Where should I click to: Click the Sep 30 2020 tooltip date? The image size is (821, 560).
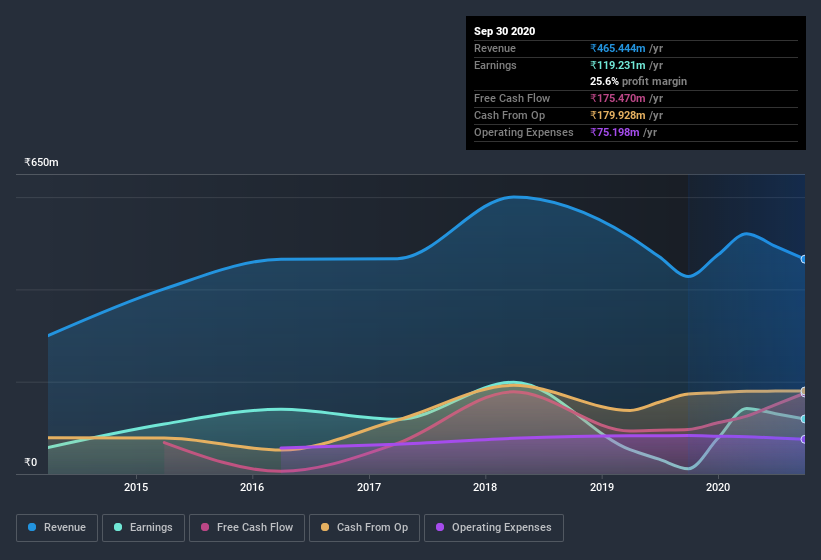[504, 31]
